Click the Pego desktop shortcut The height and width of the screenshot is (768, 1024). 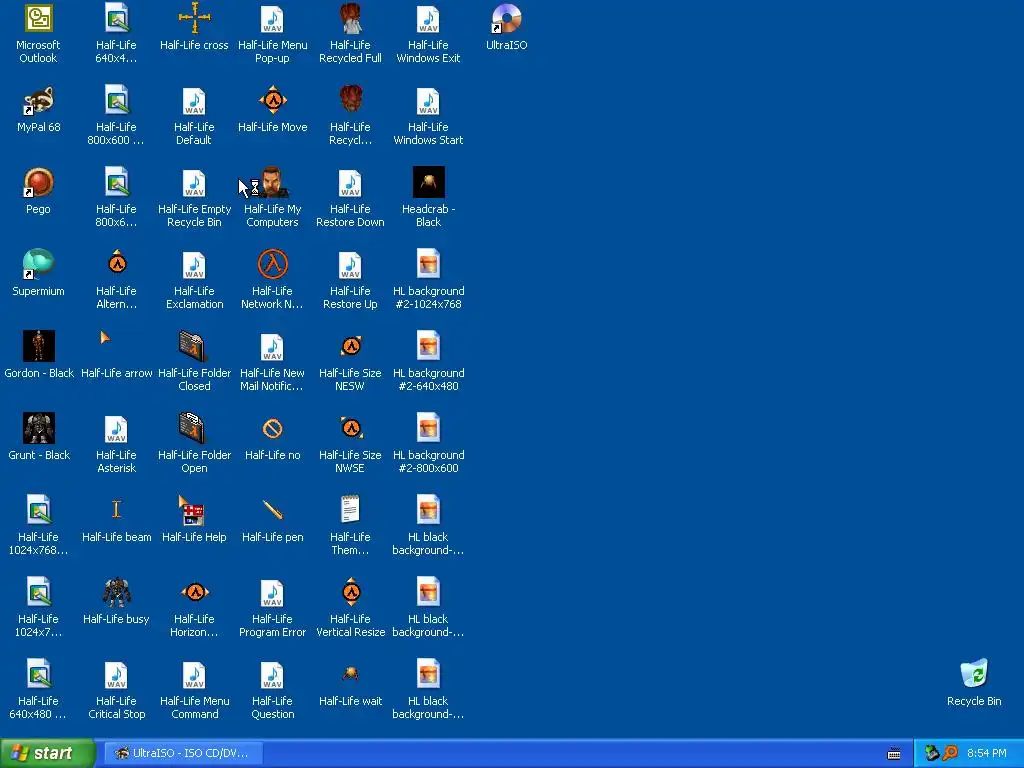tap(38, 191)
